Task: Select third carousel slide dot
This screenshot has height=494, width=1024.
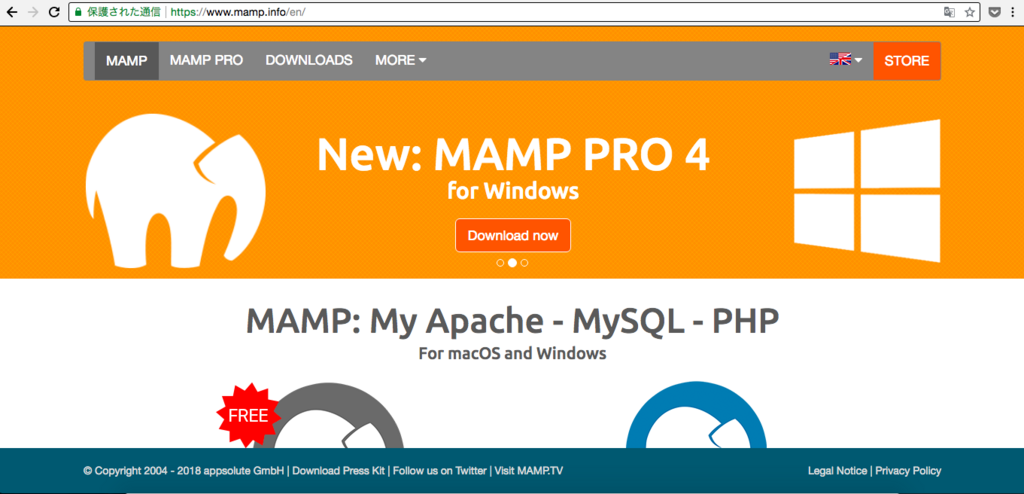Action: [524, 263]
